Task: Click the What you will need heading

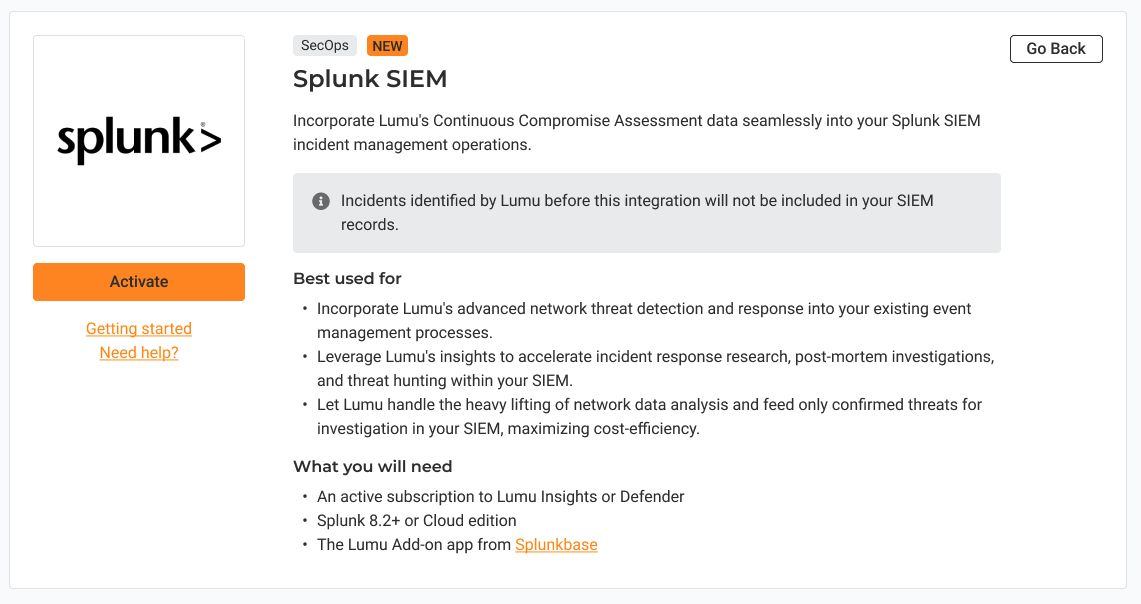Action: pyautogui.click(x=372, y=467)
